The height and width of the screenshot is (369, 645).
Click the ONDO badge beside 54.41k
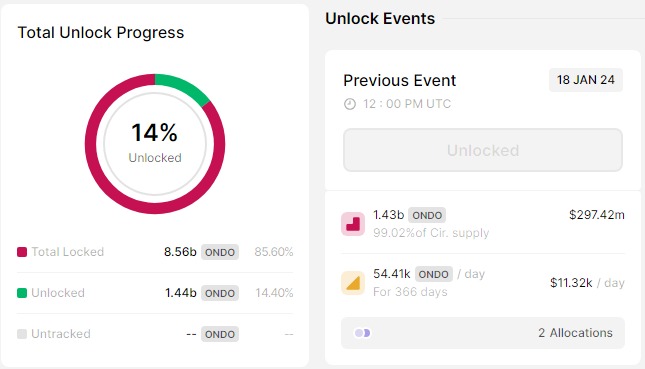(x=434, y=274)
